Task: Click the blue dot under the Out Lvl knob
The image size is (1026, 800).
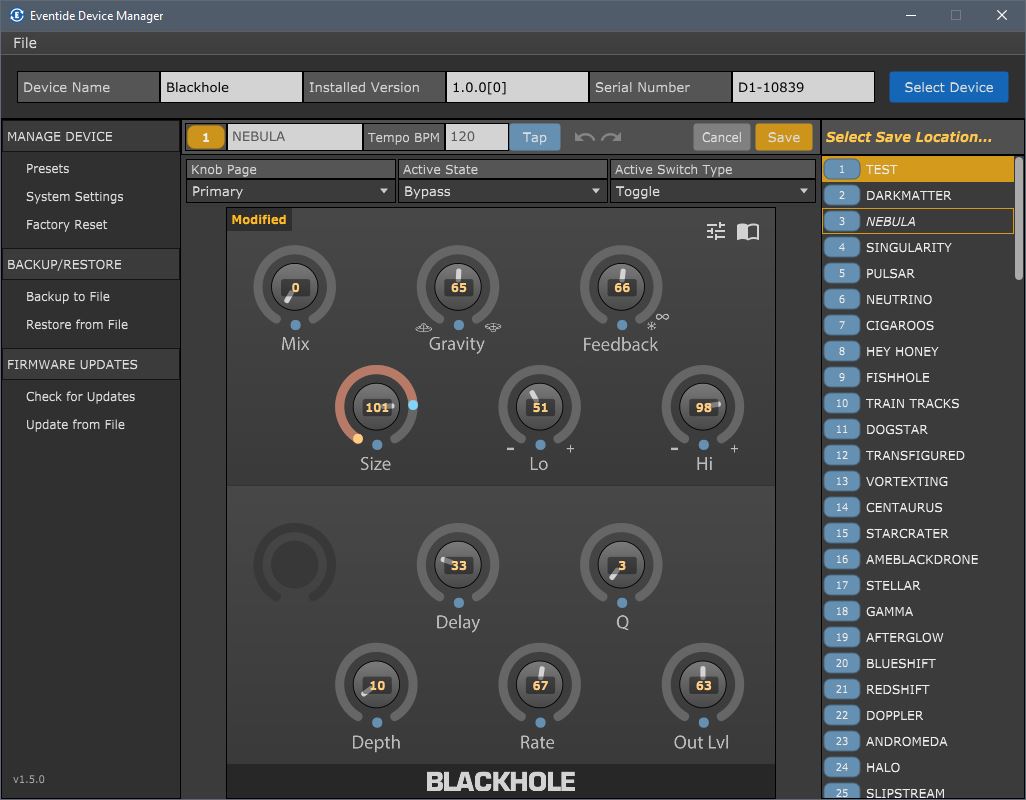Action: coord(703,723)
